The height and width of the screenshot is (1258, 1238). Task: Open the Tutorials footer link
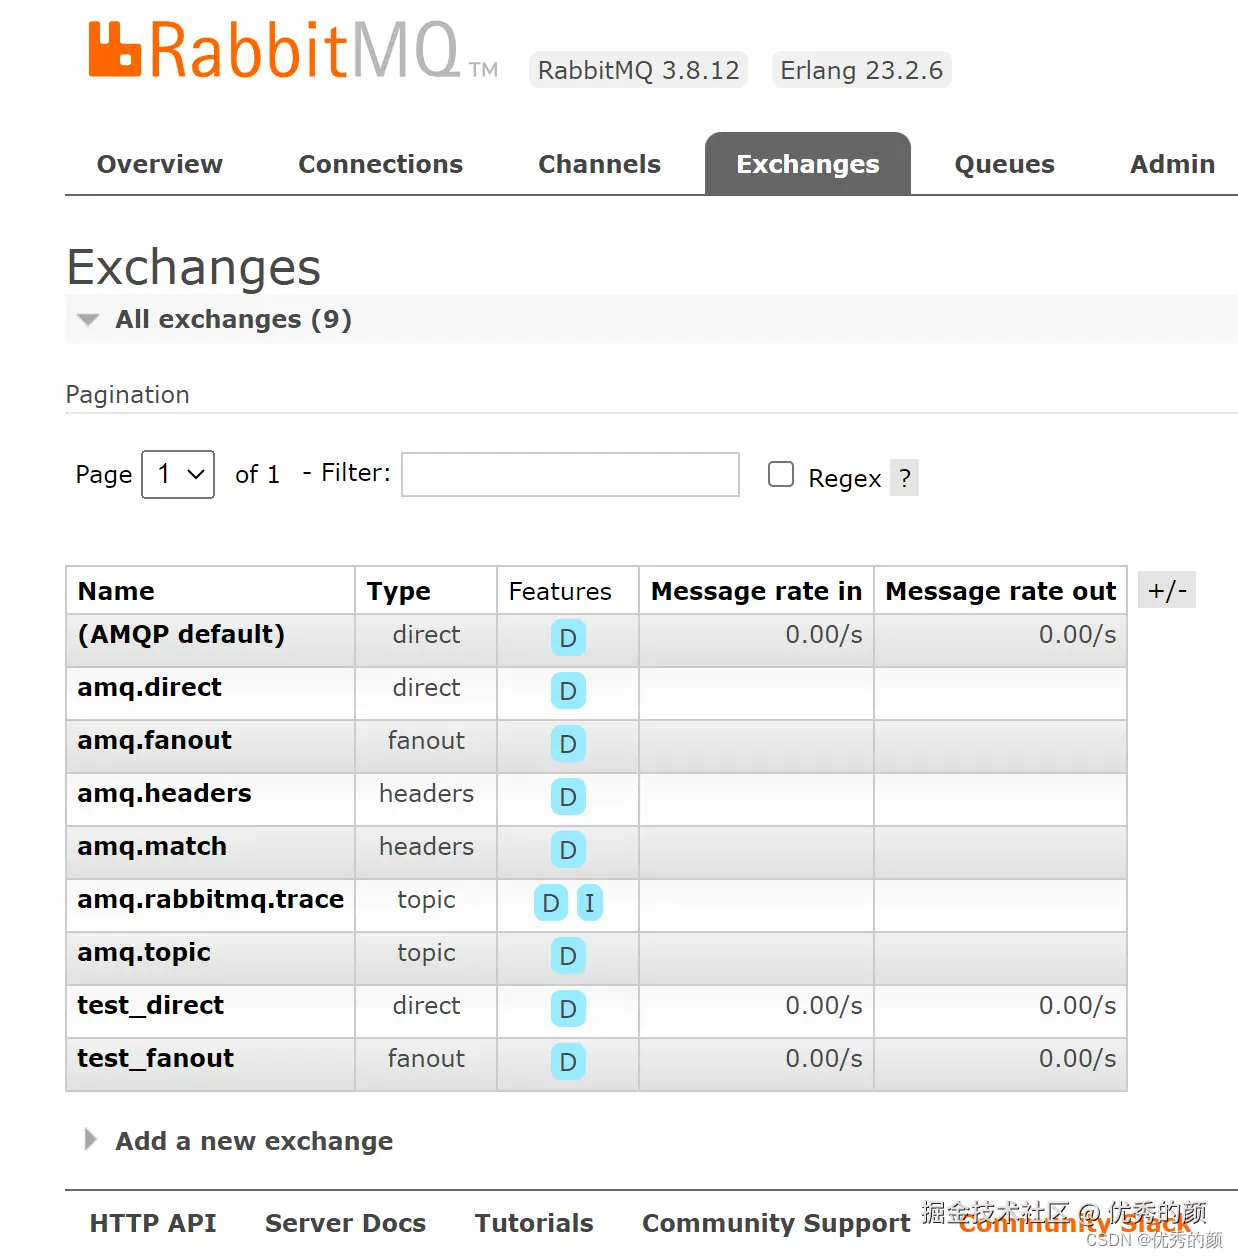pyautogui.click(x=534, y=1223)
